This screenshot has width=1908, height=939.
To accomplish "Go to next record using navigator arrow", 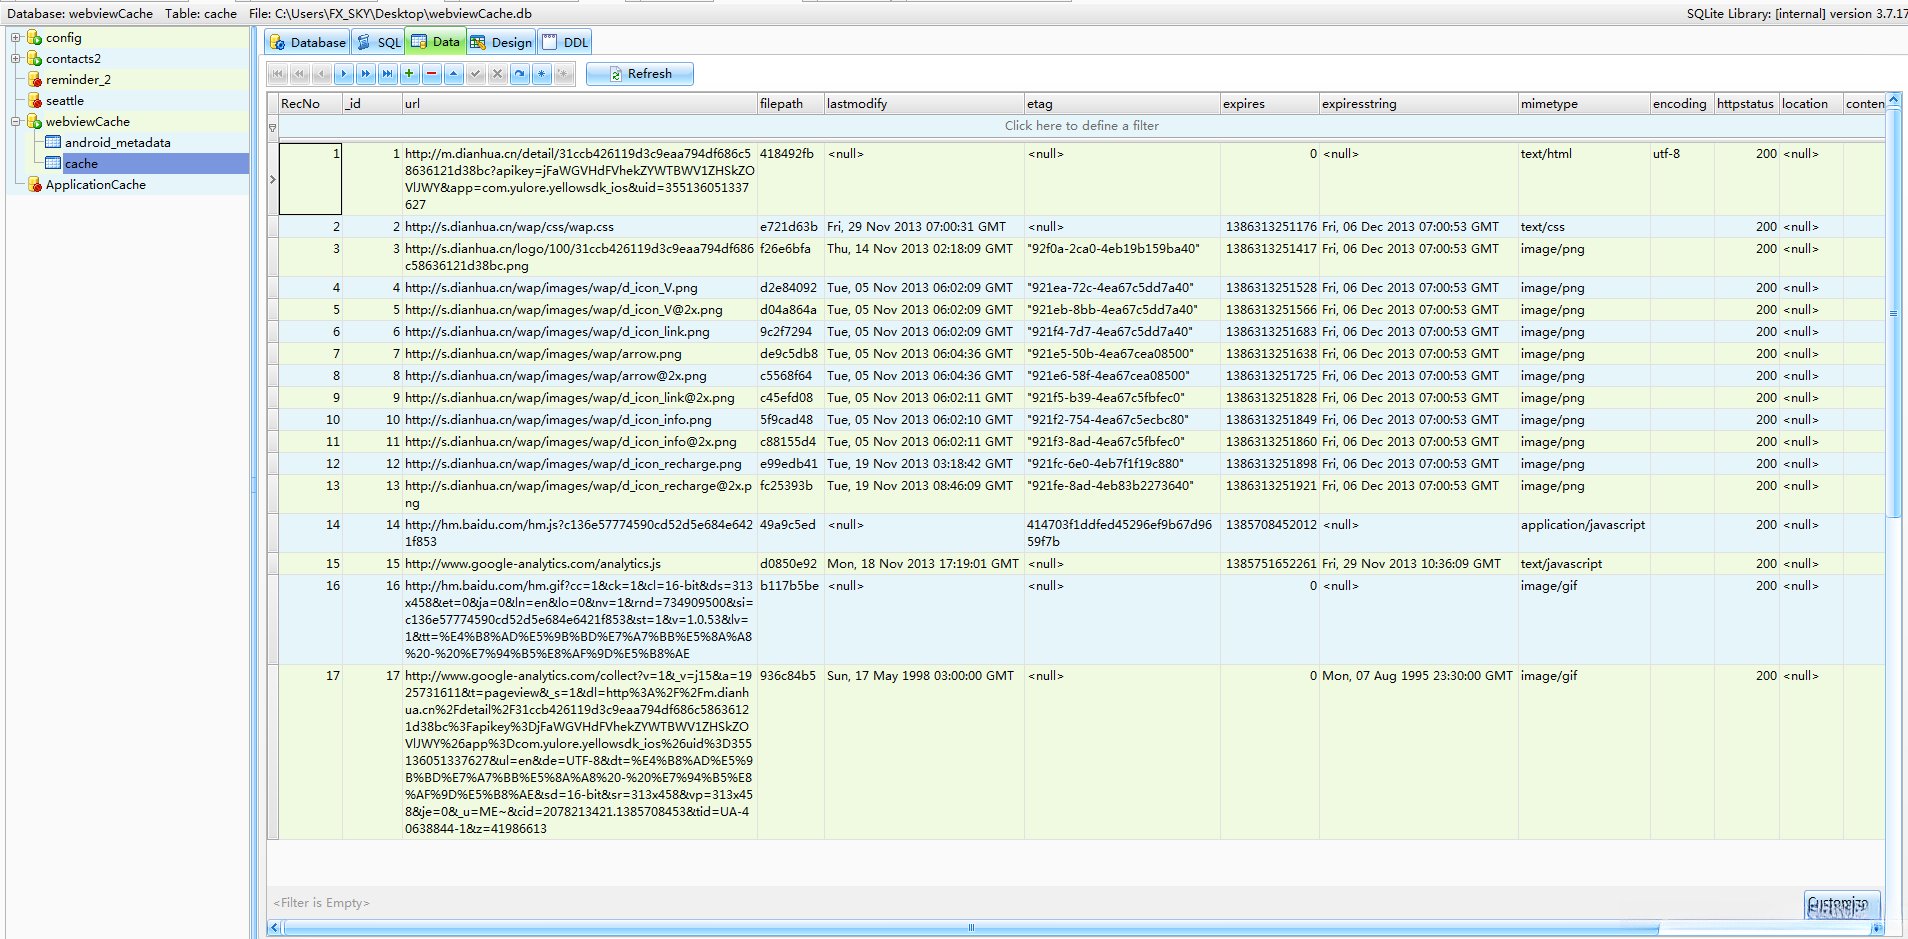I will coord(343,74).
